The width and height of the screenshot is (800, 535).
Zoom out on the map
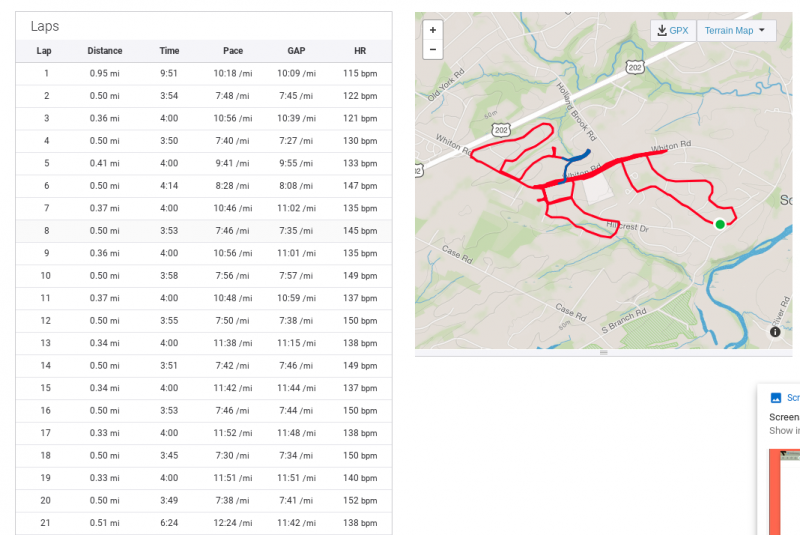(433, 49)
